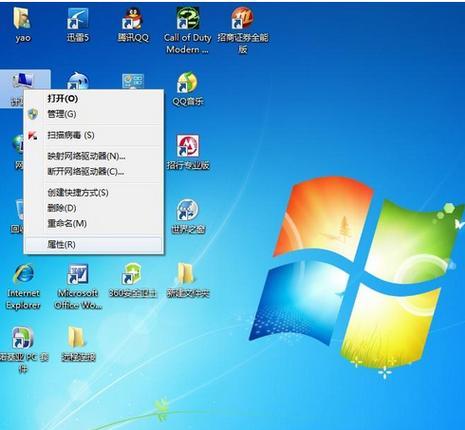This screenshot has height=430, width=465.
Task: Select the control panel icon above the menu
Action: (133, 81)
